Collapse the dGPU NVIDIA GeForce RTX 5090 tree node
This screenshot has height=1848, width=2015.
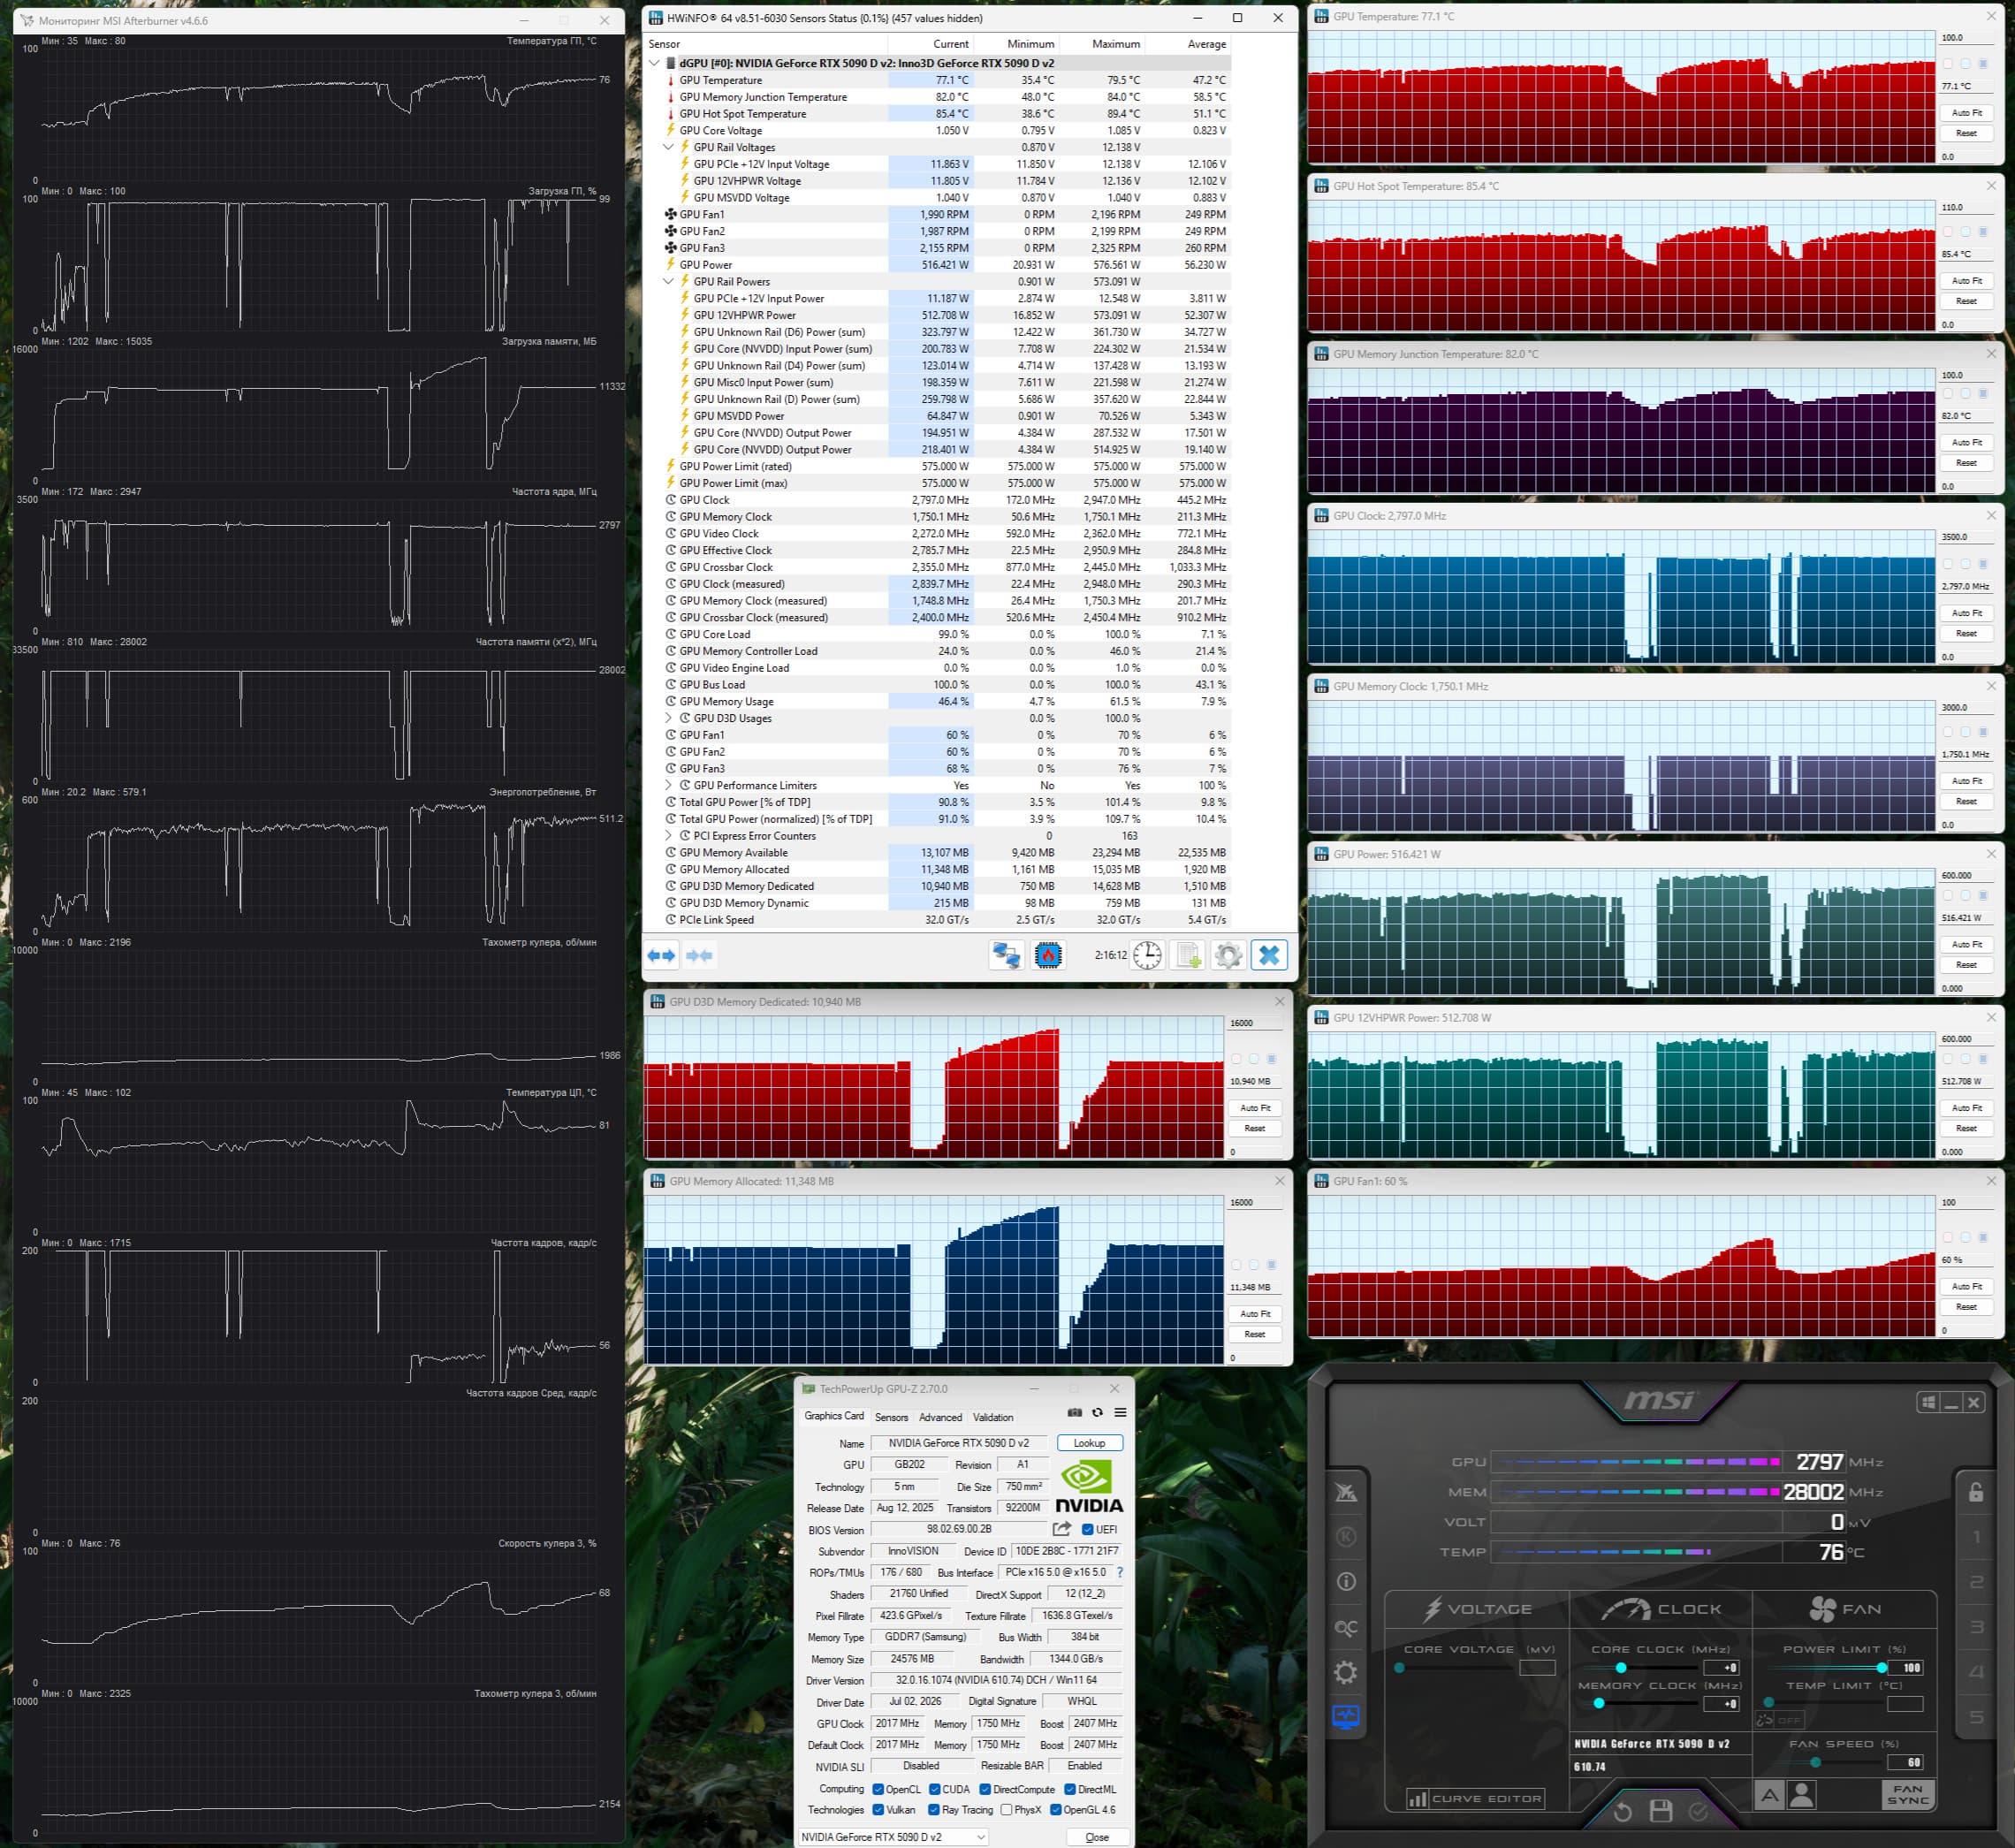pos(655,63)
